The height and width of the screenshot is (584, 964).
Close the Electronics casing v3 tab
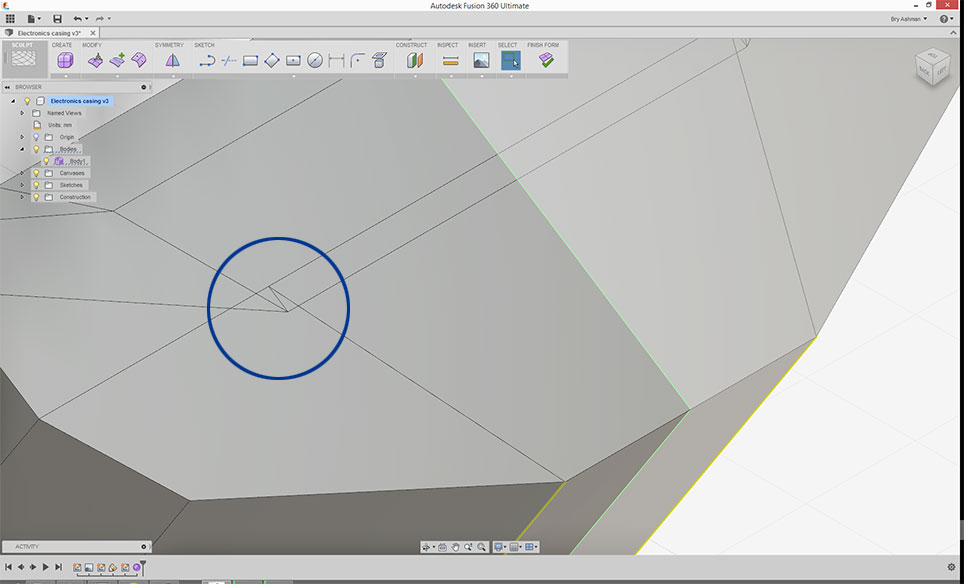pos(93,33)
